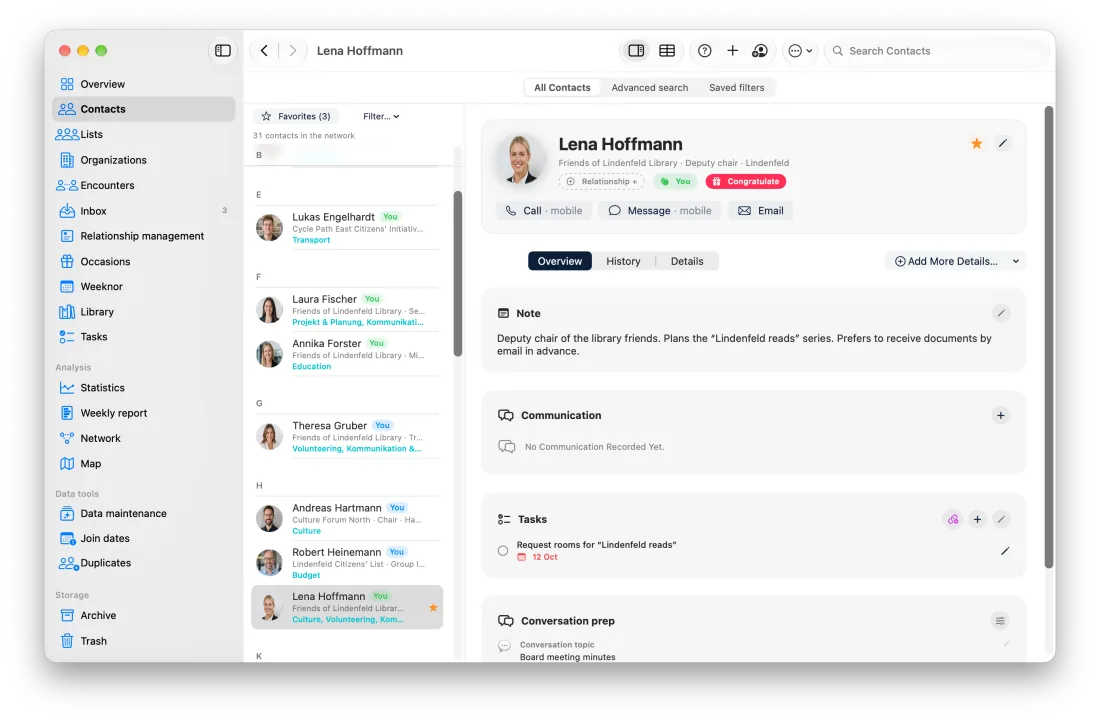This screenshot has height=721, width=1100.
Task: Switch to split detail view layout
Action: 636,50
